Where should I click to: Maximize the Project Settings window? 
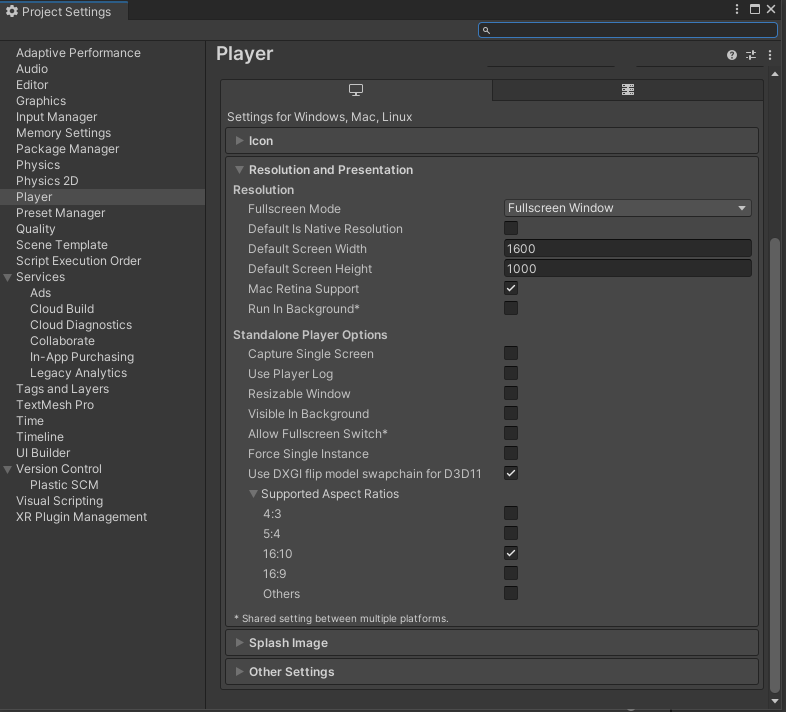click(755, 10)
